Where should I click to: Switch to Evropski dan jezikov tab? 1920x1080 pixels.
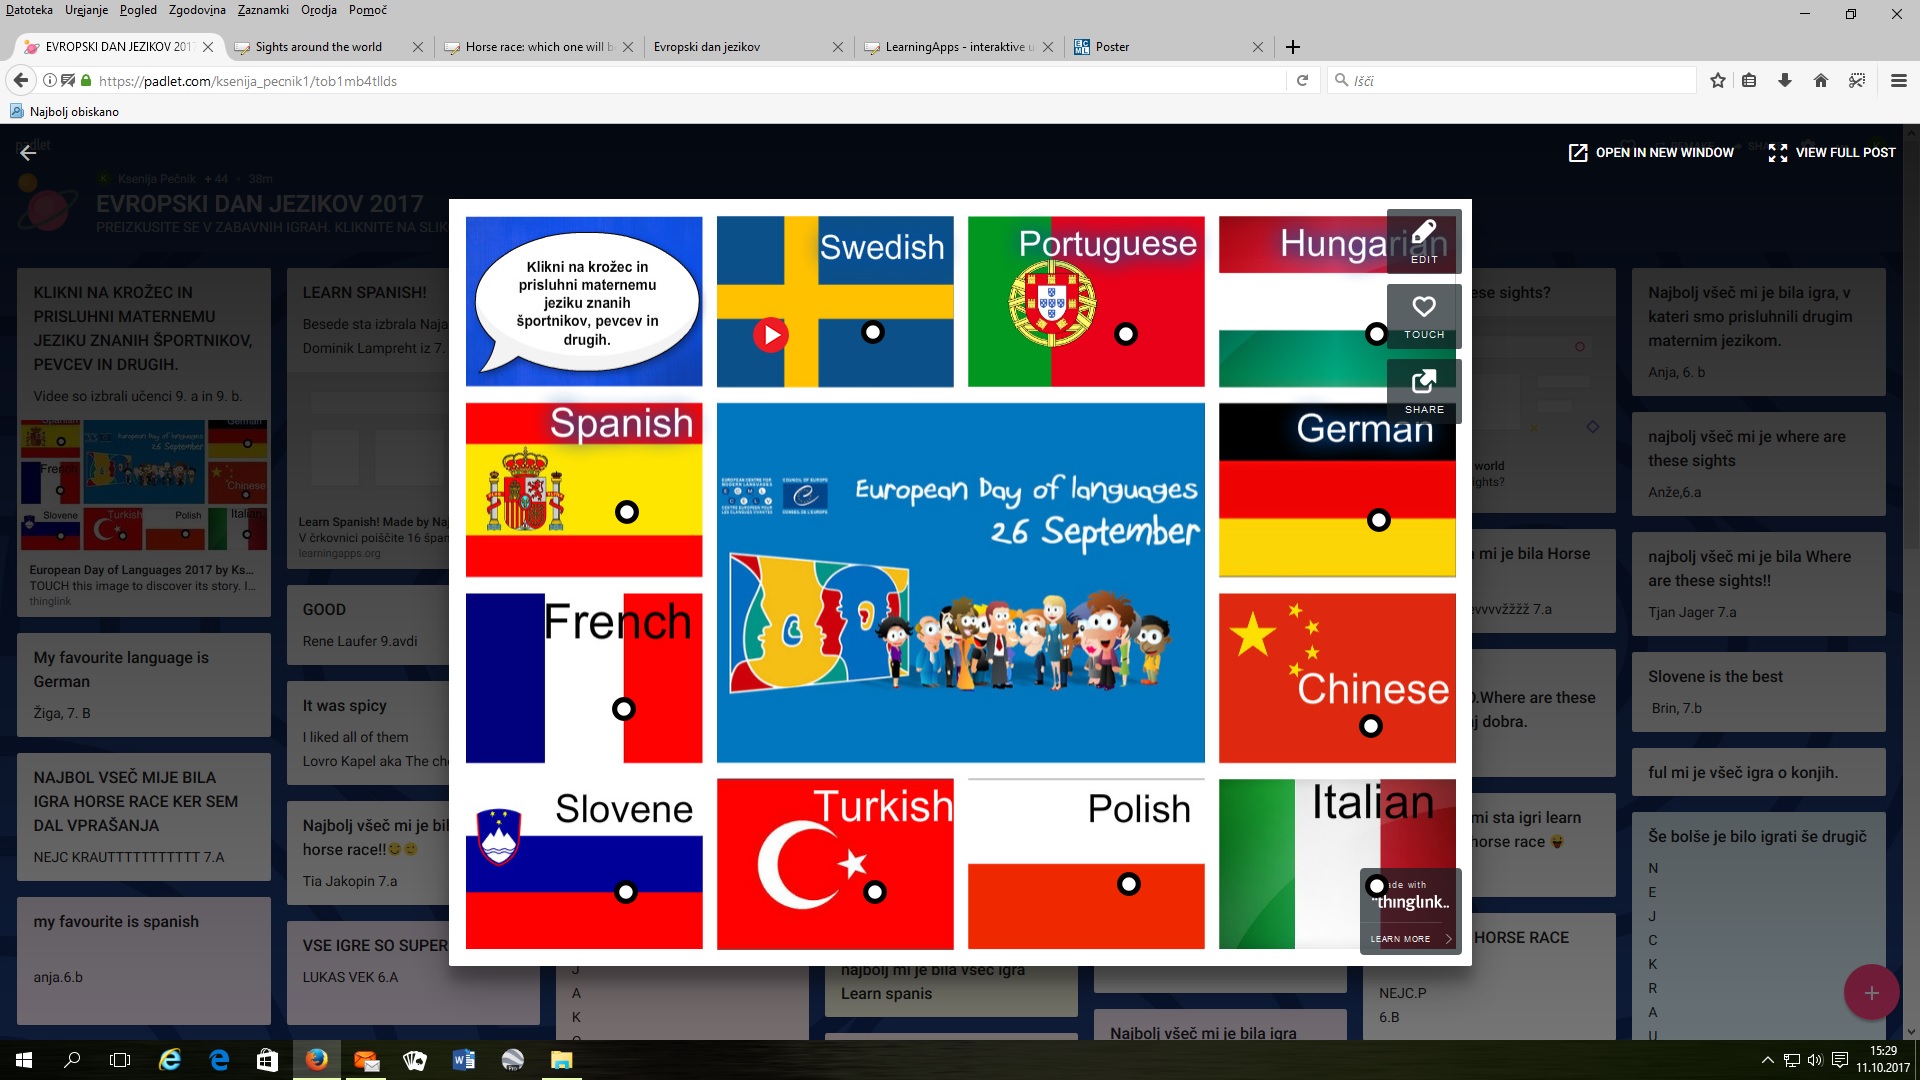click(x=746, y=47)
